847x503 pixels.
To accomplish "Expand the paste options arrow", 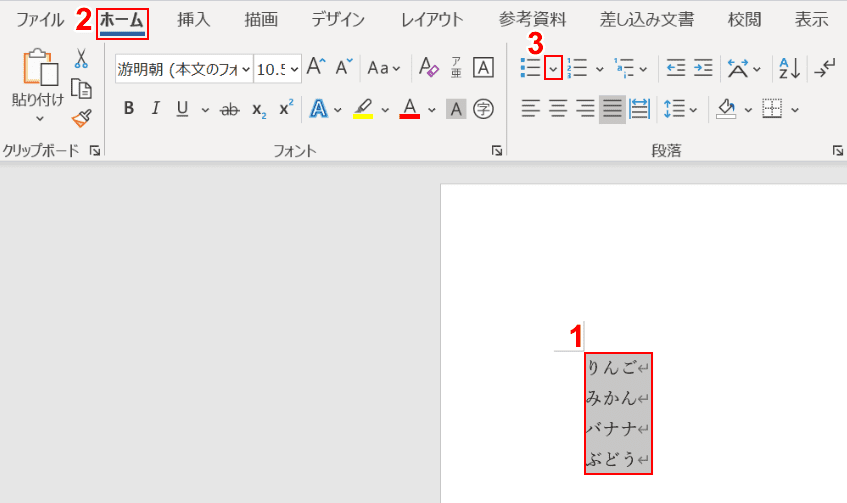I will [x=39, y=119].
